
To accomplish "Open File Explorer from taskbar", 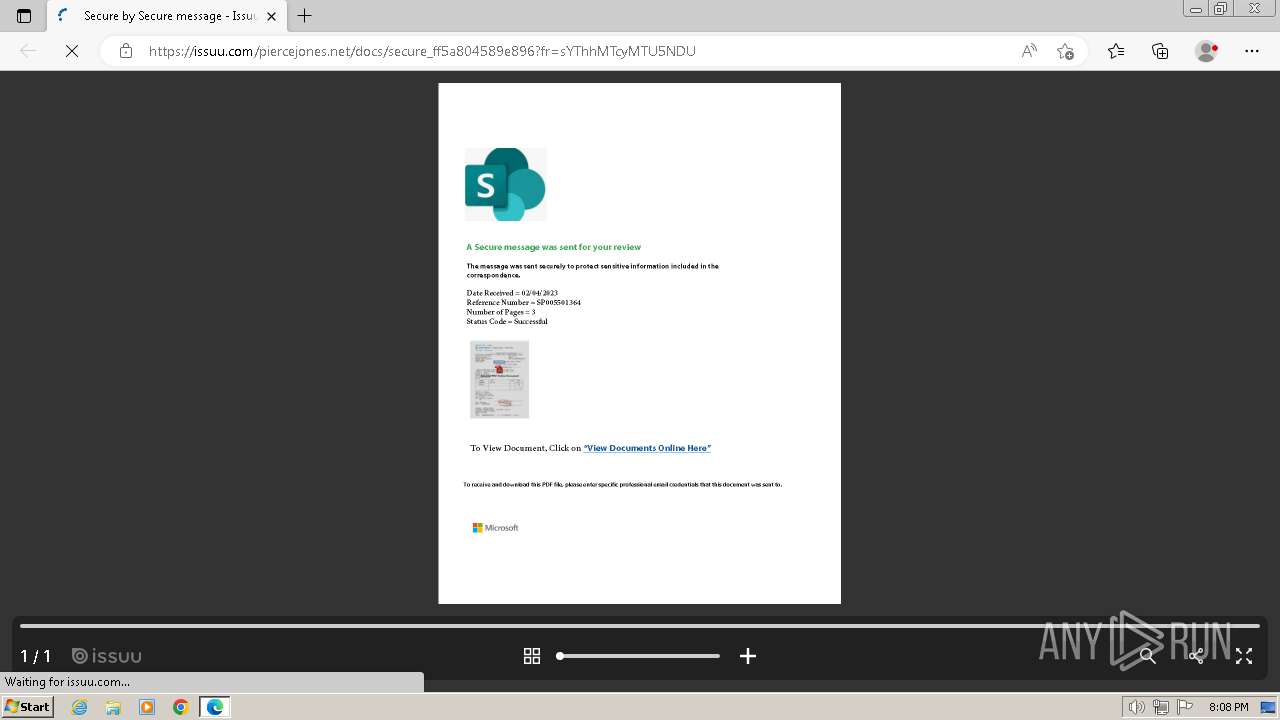I will pos(113,707).
